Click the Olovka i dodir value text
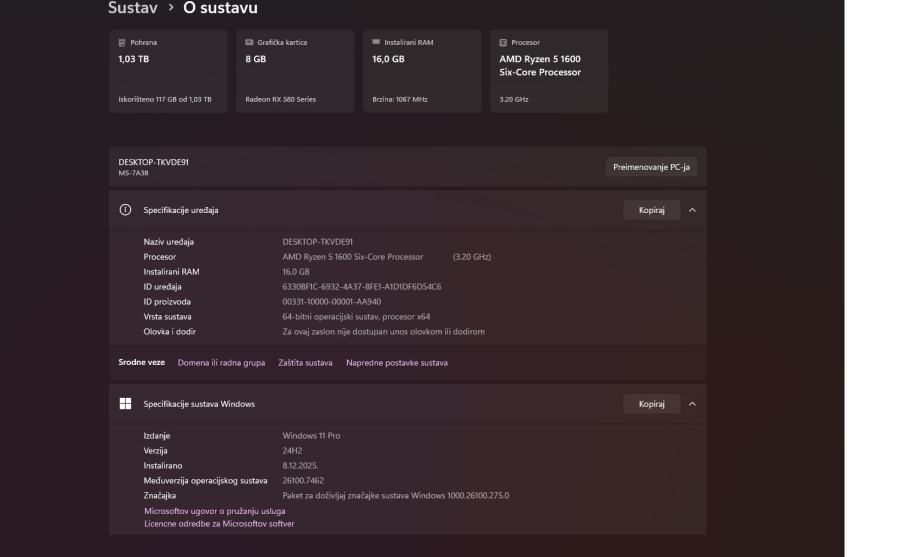 point(383,332)
